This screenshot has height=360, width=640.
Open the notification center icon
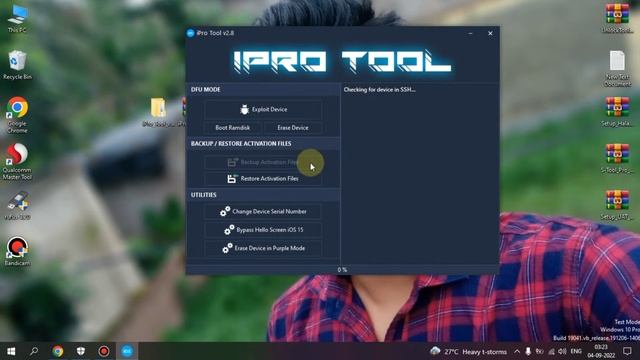[x=627, y=351]
